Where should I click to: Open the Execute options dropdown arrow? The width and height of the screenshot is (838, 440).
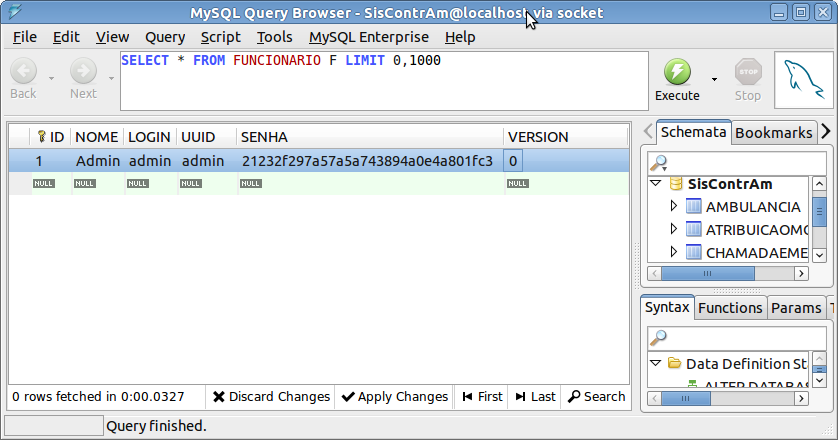pos(714,80)
